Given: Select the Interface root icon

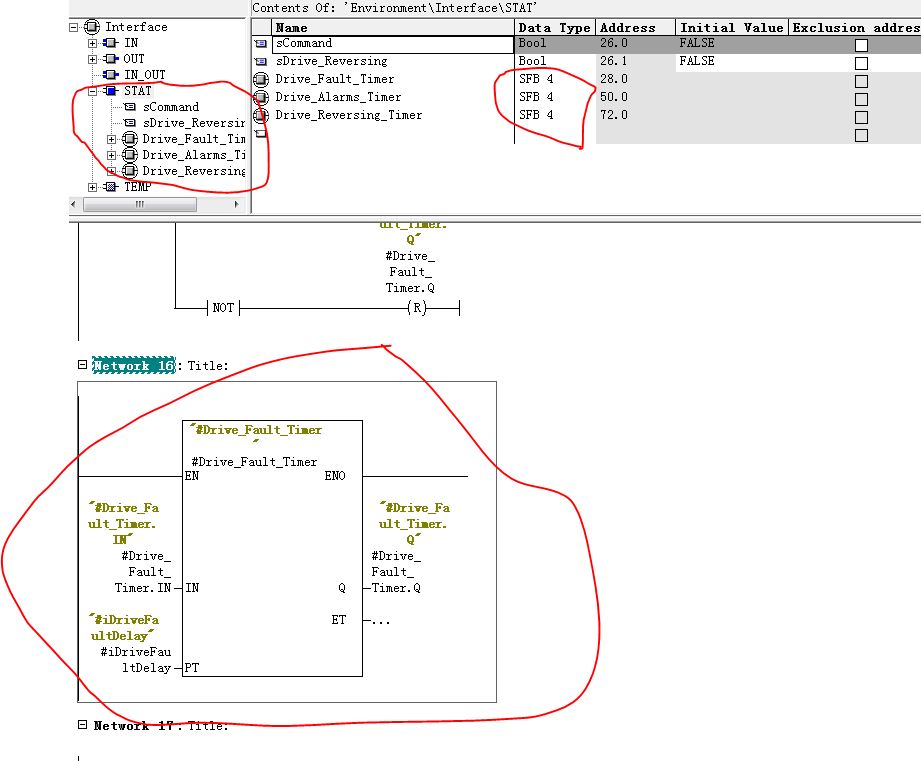Looking at the screenshot, I should click(92, 26).
